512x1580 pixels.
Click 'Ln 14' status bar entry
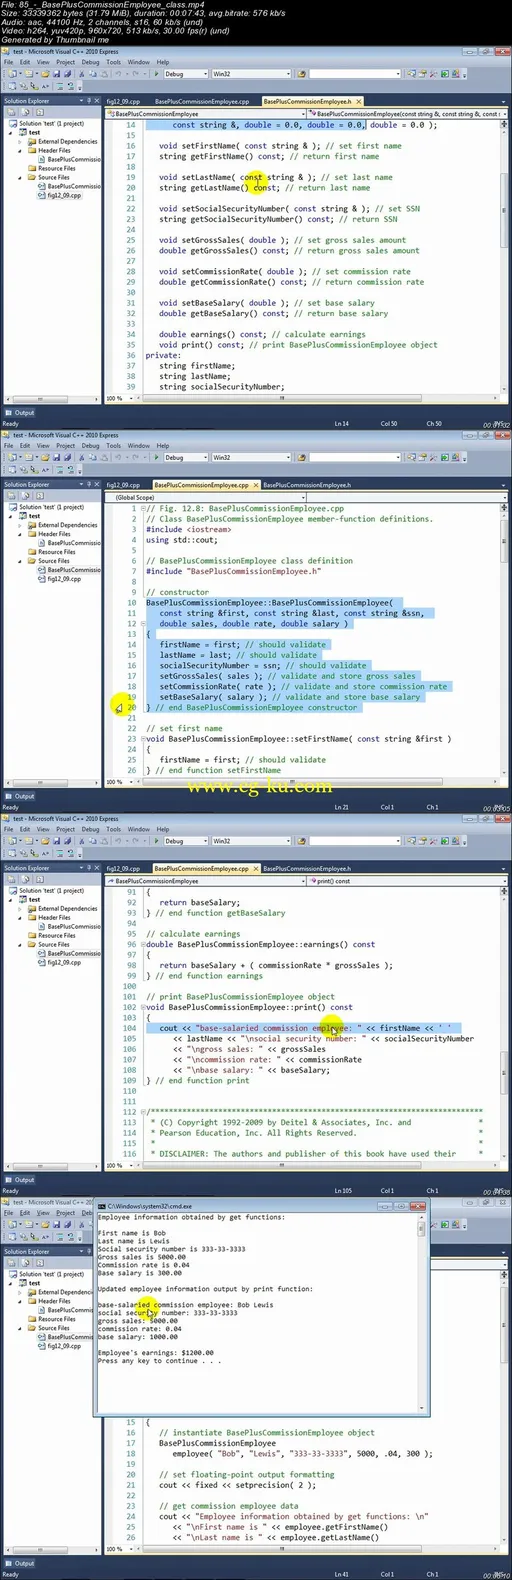pos(341,423)
